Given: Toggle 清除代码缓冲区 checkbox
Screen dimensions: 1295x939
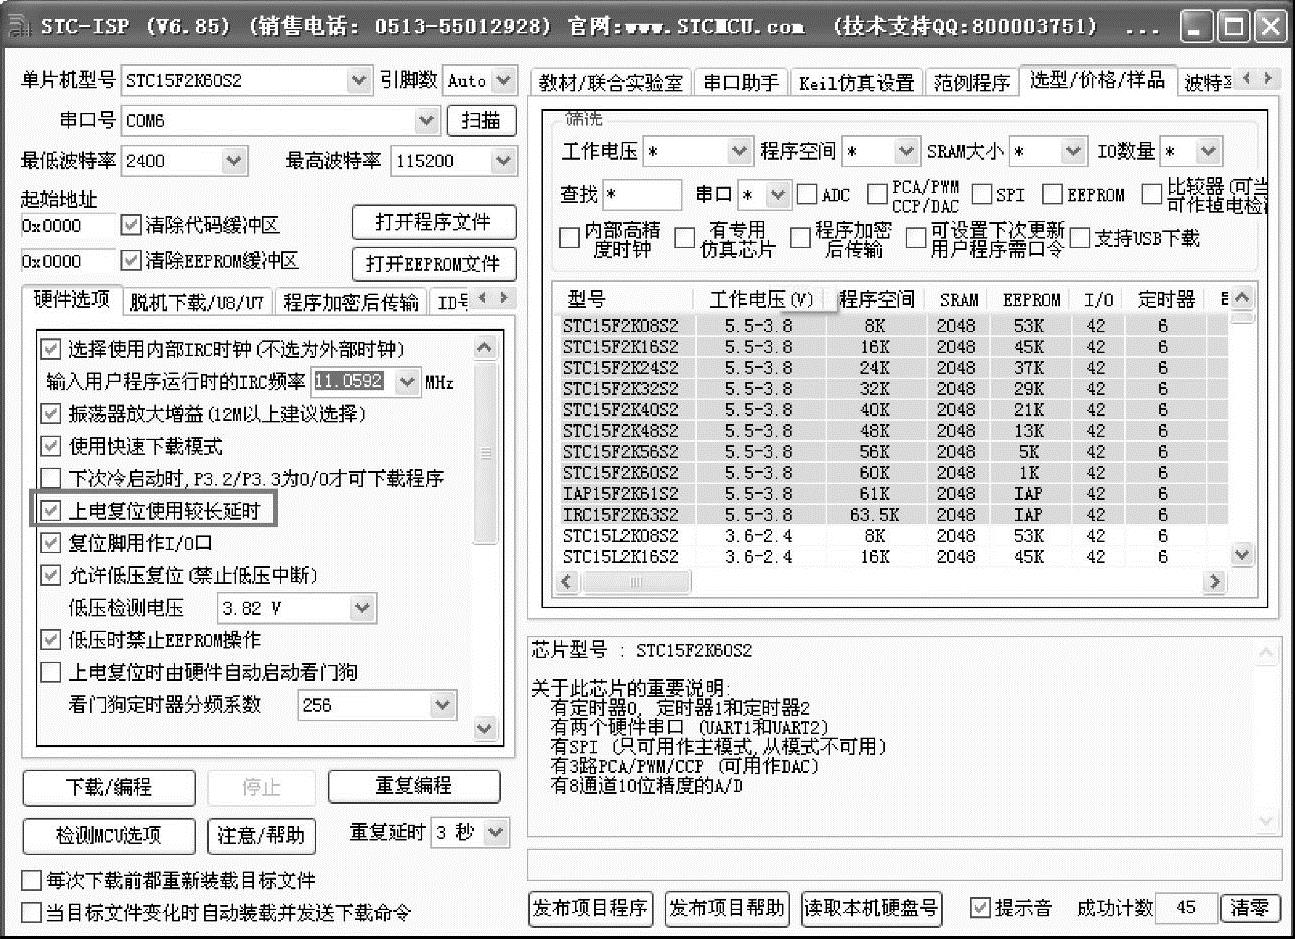Looking at the screenshot, I should [130, 225].
